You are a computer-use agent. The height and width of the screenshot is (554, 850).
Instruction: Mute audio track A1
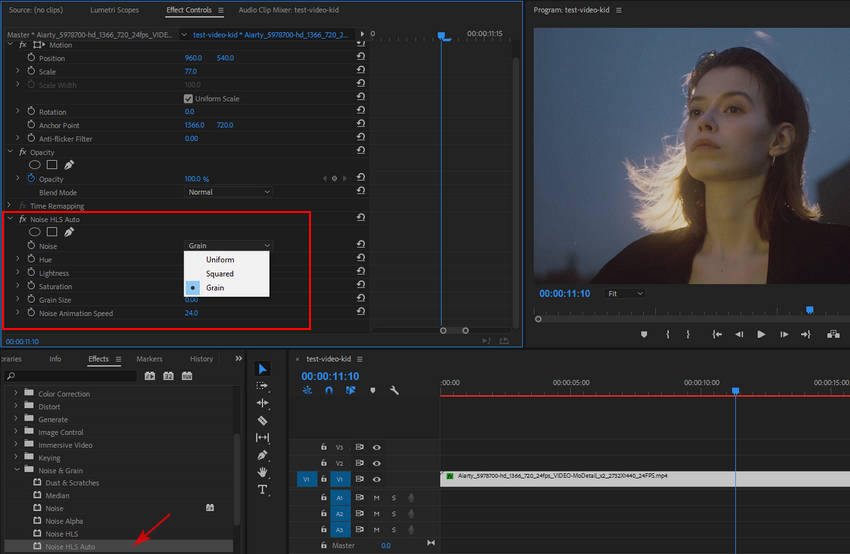(x=377, y=498)
